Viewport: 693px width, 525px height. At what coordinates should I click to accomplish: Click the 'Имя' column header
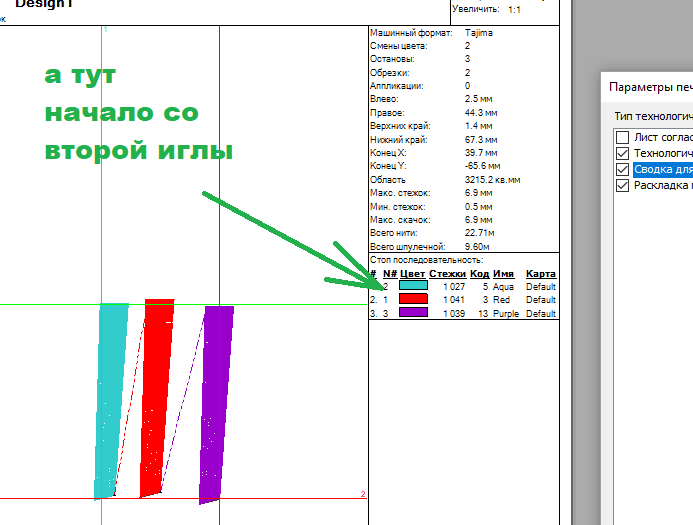[503, 274]
